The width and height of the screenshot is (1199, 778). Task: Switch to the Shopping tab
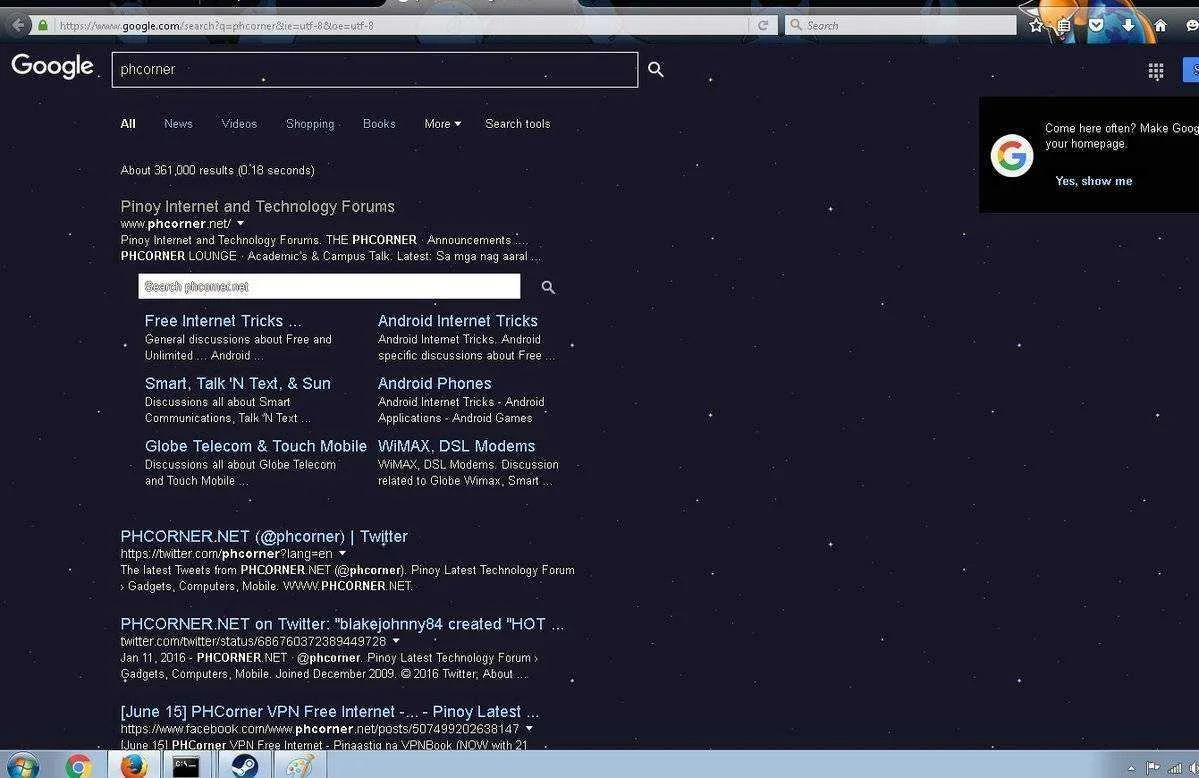(310, 124)
